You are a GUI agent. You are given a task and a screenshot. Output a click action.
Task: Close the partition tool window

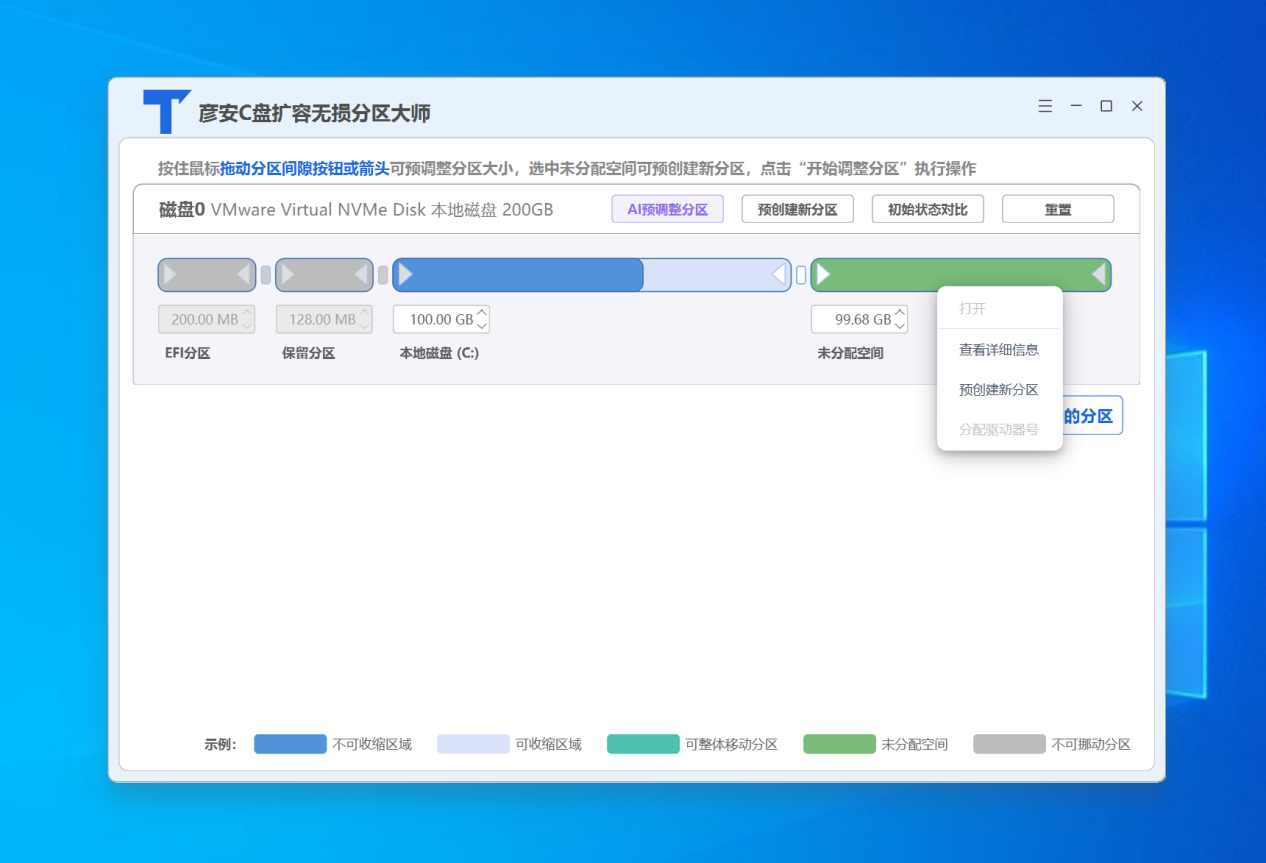click(x=1137, y=106)
